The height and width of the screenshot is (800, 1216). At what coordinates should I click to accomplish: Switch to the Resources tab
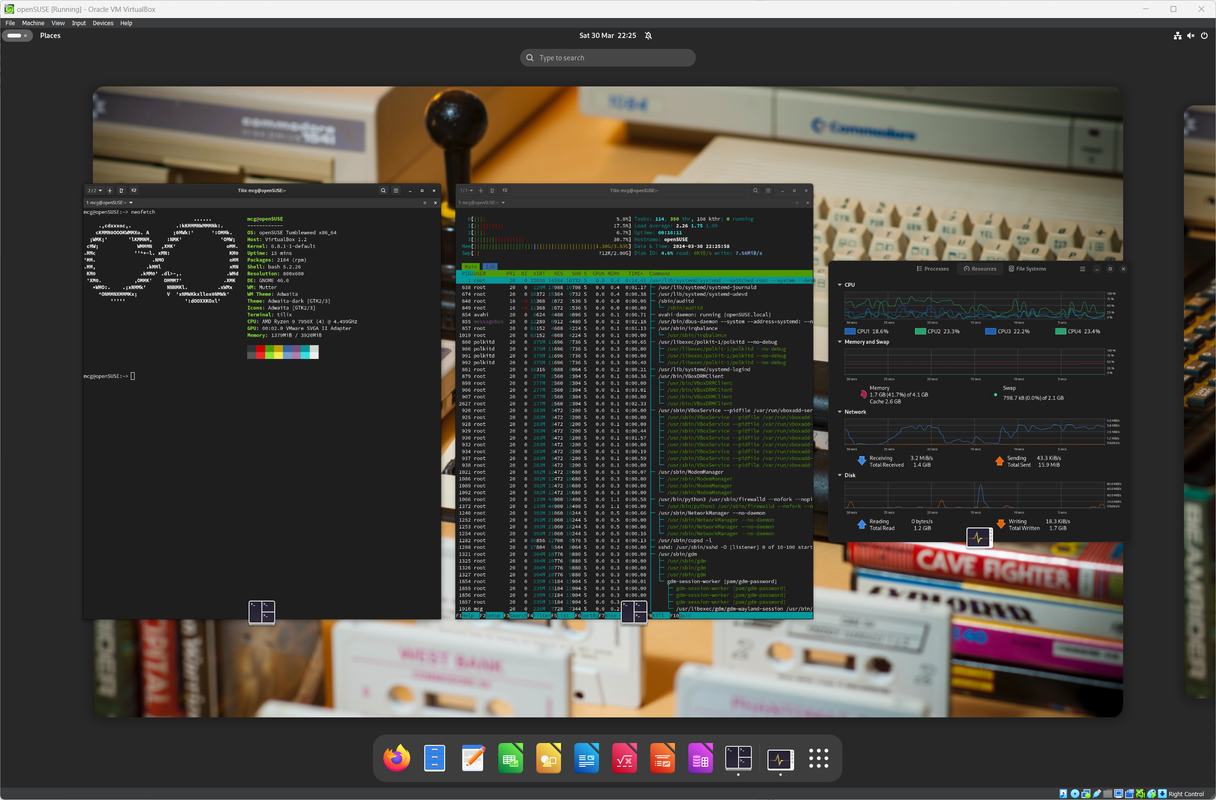click(980, 268)
